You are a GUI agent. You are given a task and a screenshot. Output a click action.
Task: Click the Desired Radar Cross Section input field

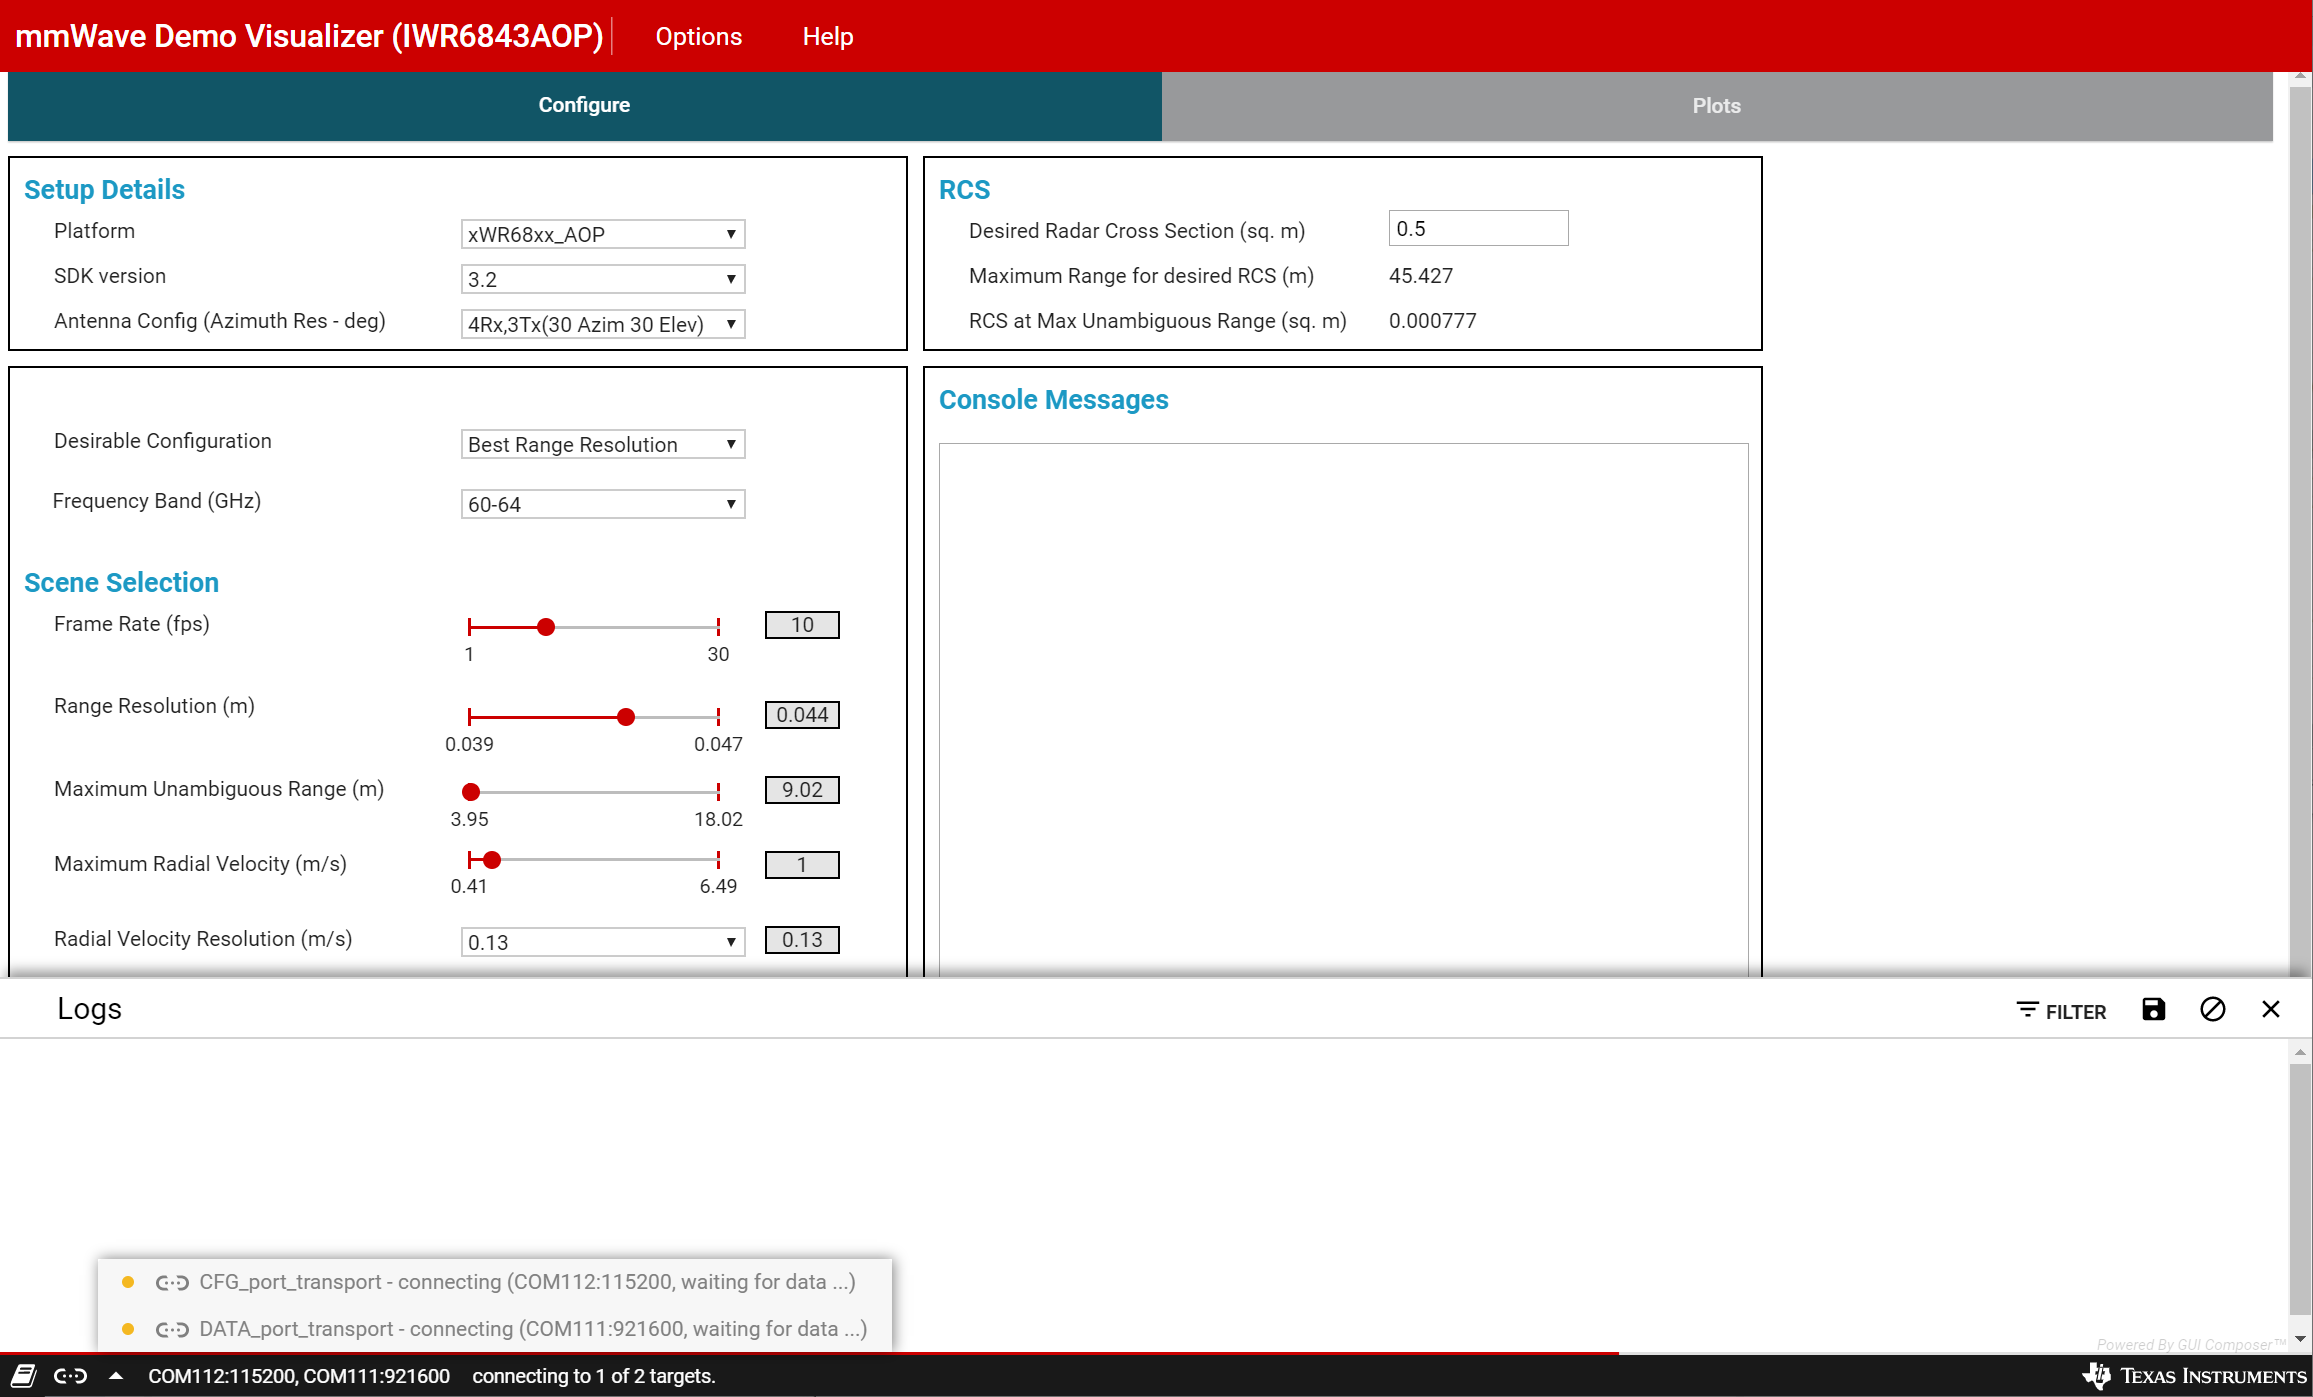pyautogui.click(x=1478, y=228)
